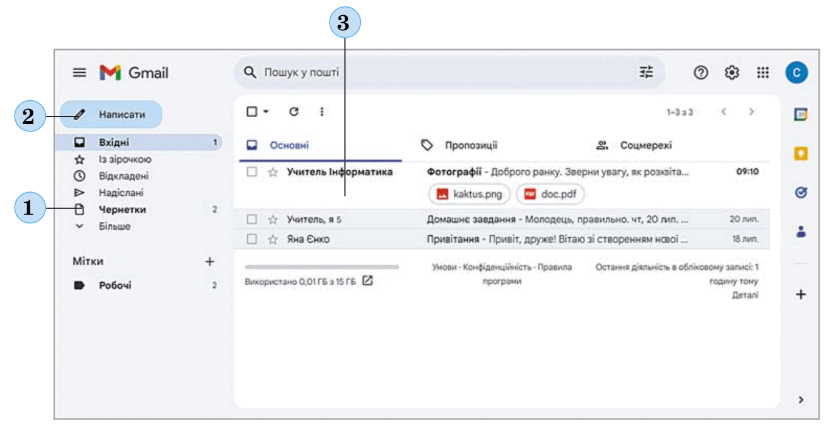Click the 1–3 з 3 message counter
This screenshot has width=829, height=429.
tap(680, 112)
